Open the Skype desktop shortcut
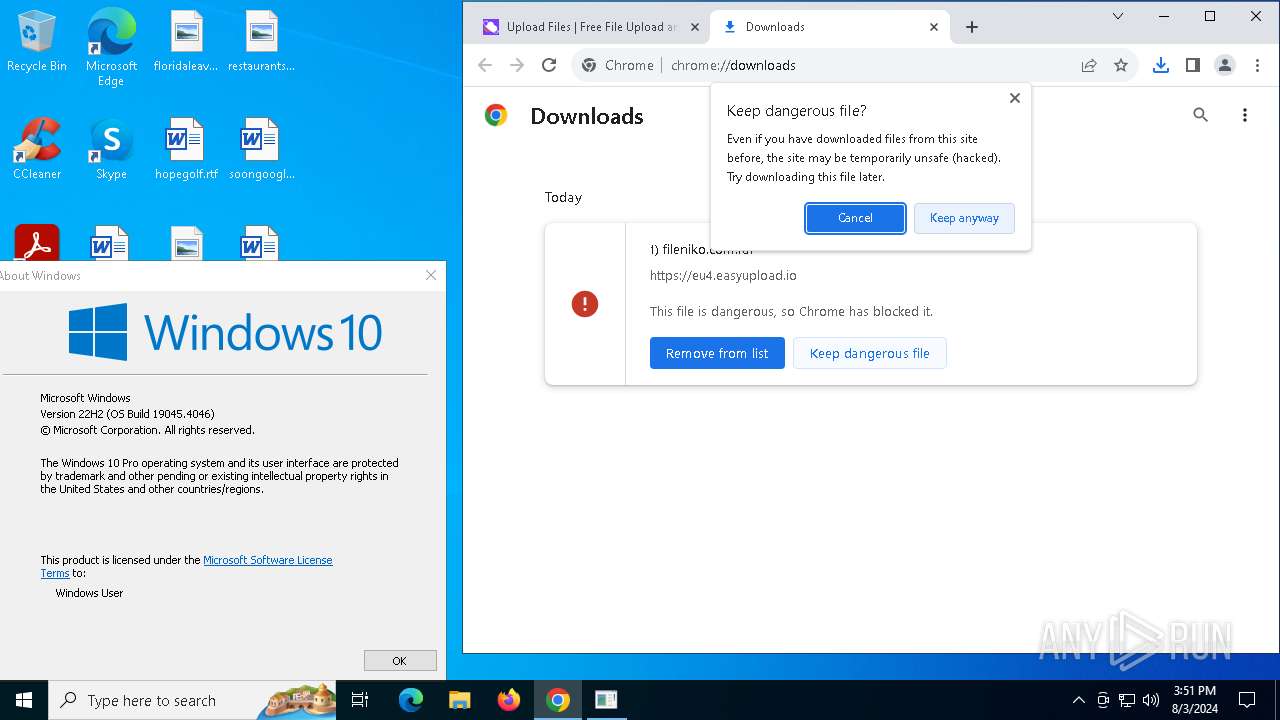The image size is (1280, 720). point(111,149)
